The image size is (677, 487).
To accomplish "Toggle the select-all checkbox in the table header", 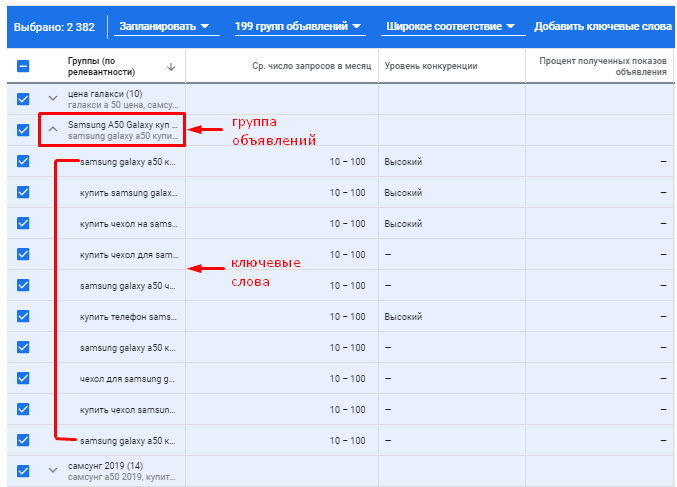I will point(23,67).
